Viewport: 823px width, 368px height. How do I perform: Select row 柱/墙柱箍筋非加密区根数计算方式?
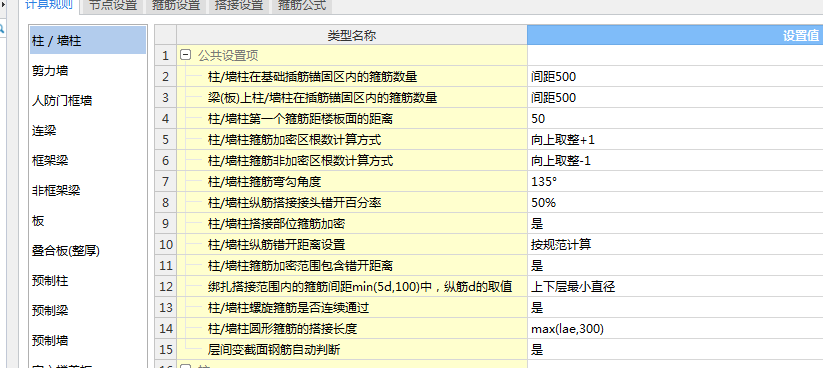[352, 161]
